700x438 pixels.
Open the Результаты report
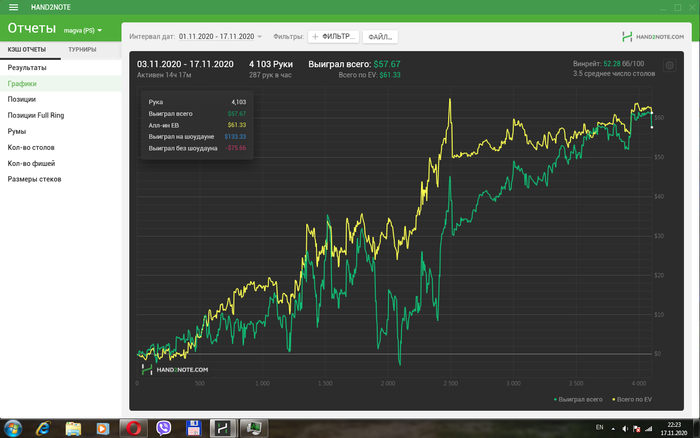61,68
